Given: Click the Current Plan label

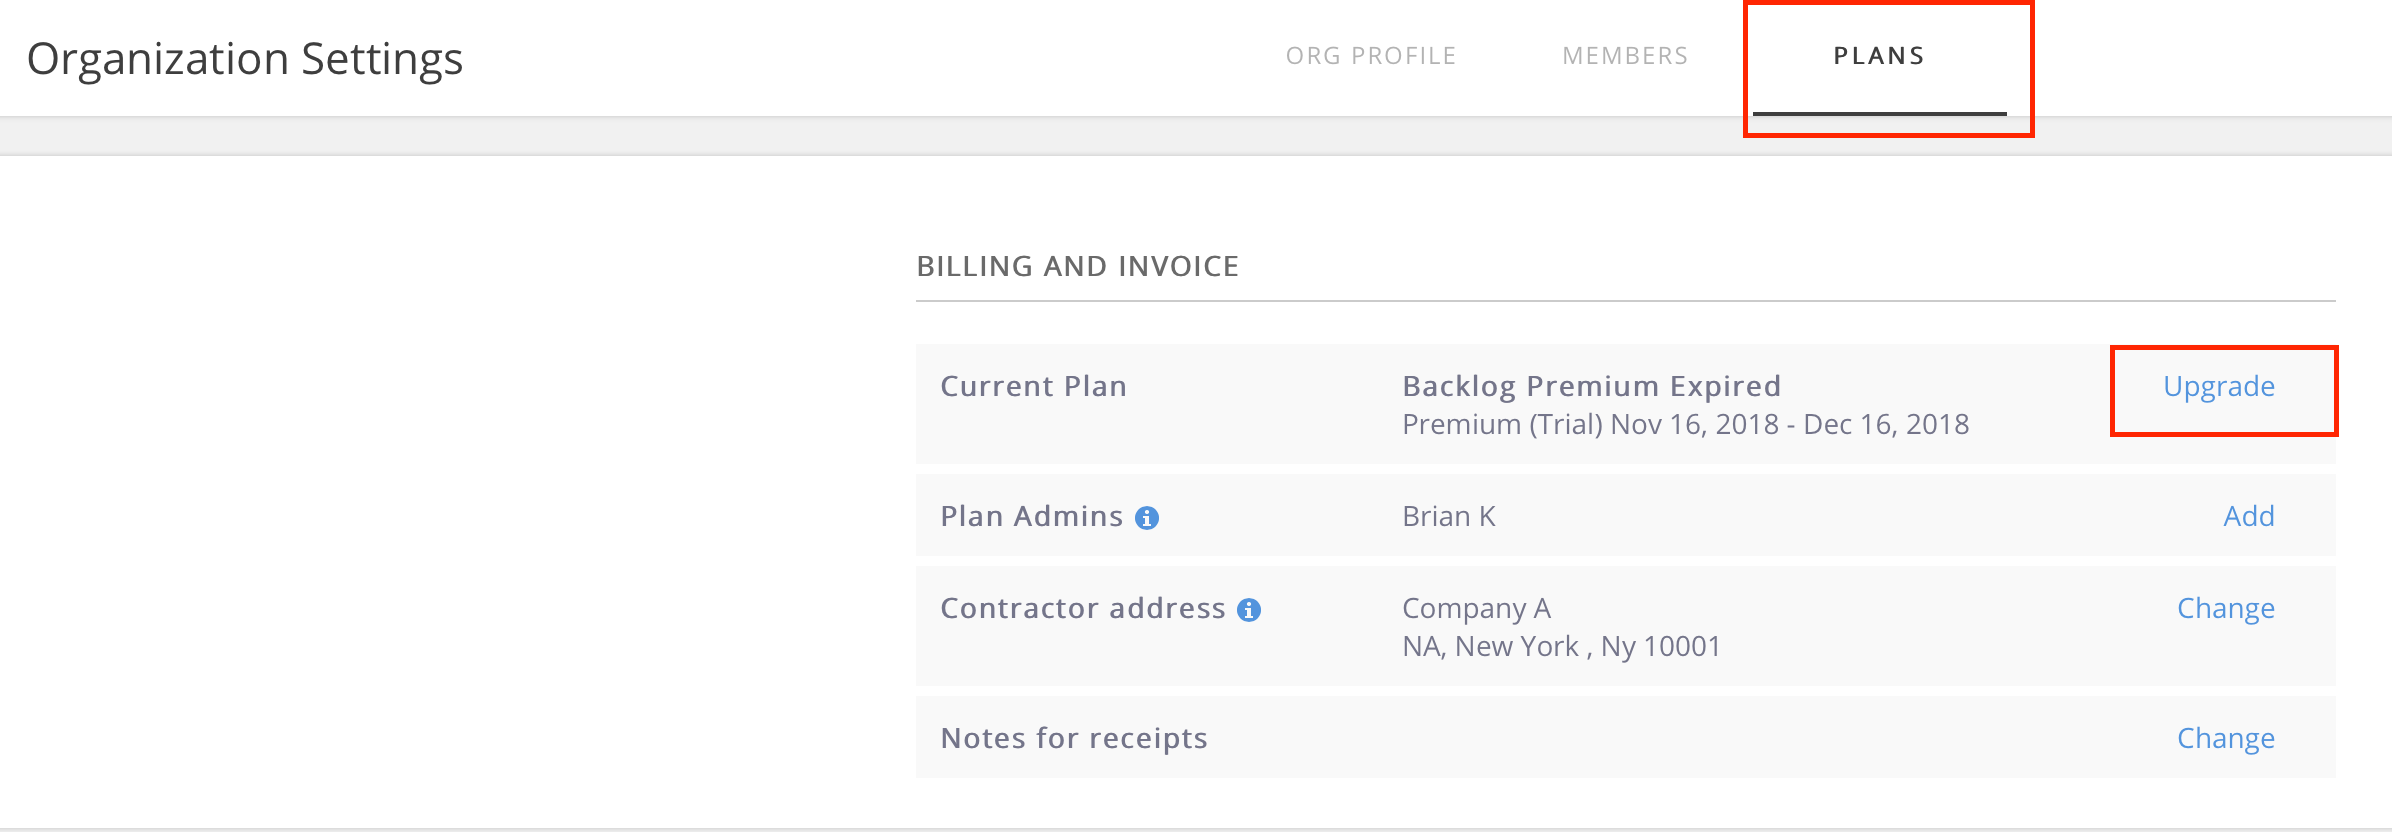Looking at the screenshot, I should tap(1034, 386).
